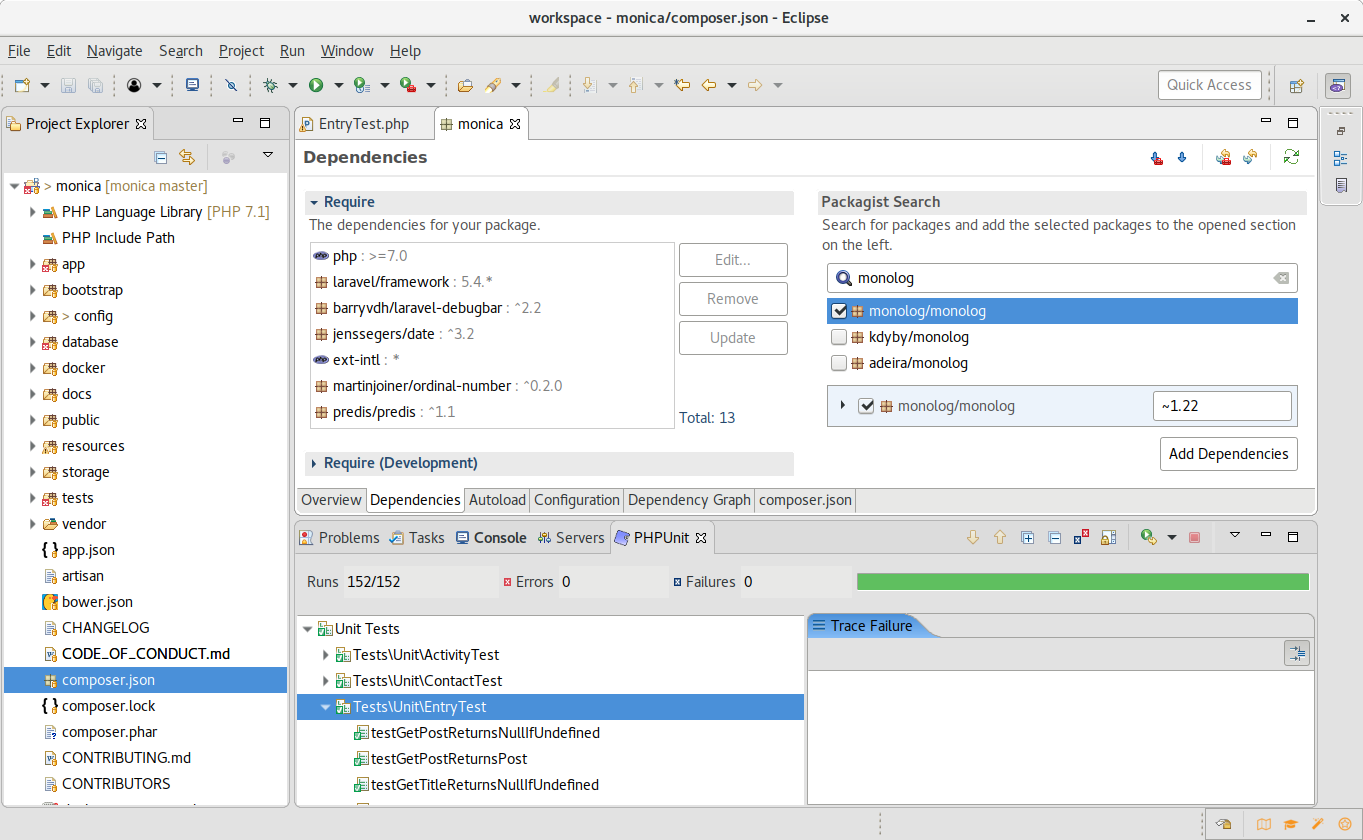Image resolution: width=1363 pixels, height=840 pixels.
Task: Toggle Filter Stack Trace icon in Trace Failure
Action: pos(1297,654)
